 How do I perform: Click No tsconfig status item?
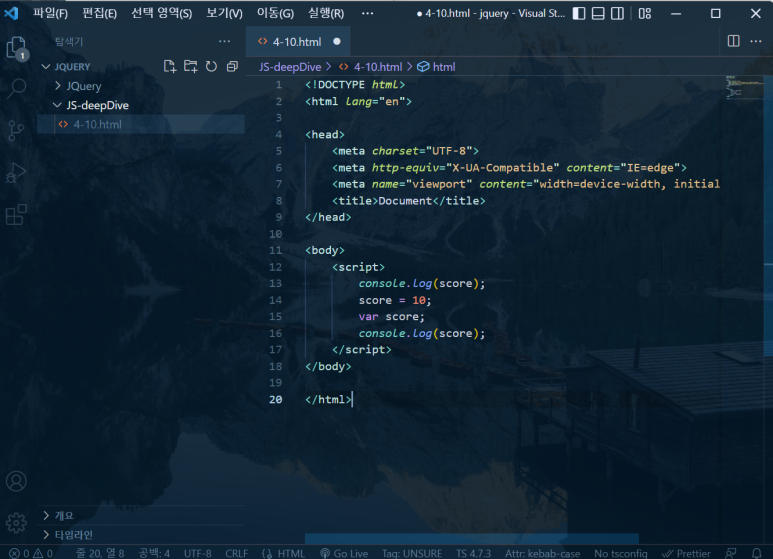[621, 554]
